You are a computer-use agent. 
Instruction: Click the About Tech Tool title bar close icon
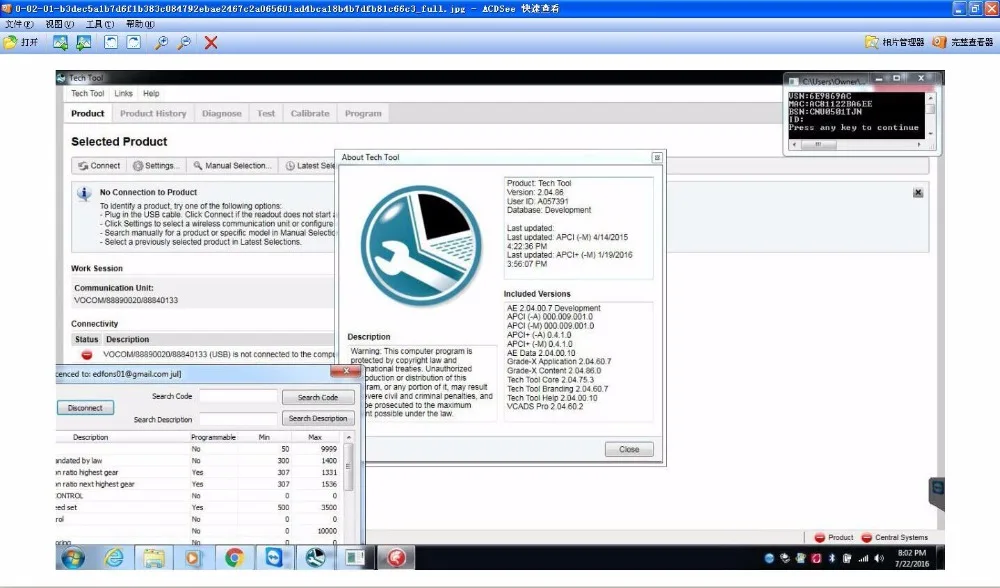click(x=657, y=158)
